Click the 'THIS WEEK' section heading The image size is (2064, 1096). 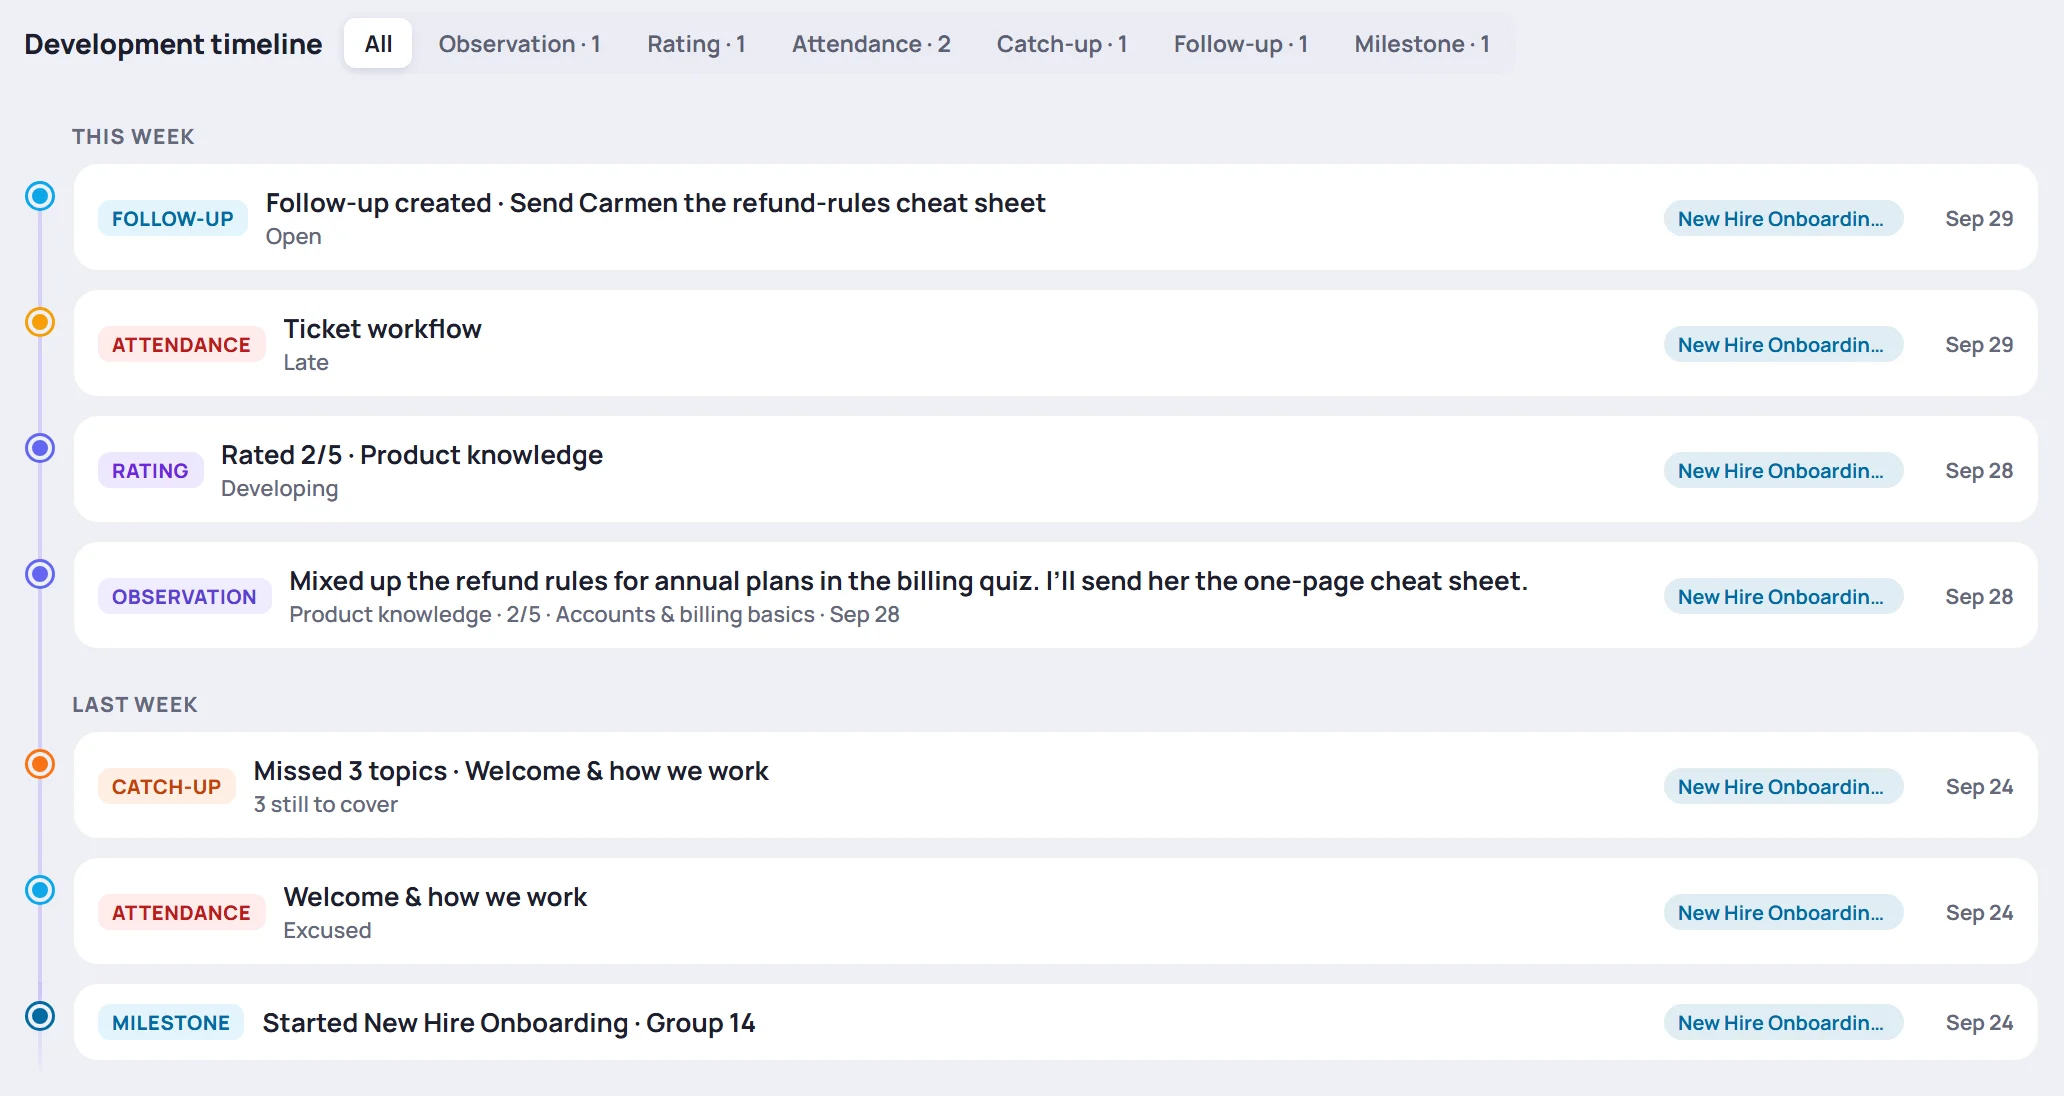[133, 137]
